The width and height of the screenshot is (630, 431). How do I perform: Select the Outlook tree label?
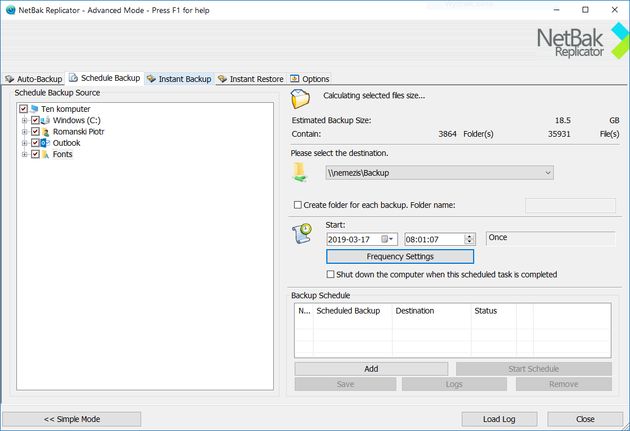(x=66, y=143)
